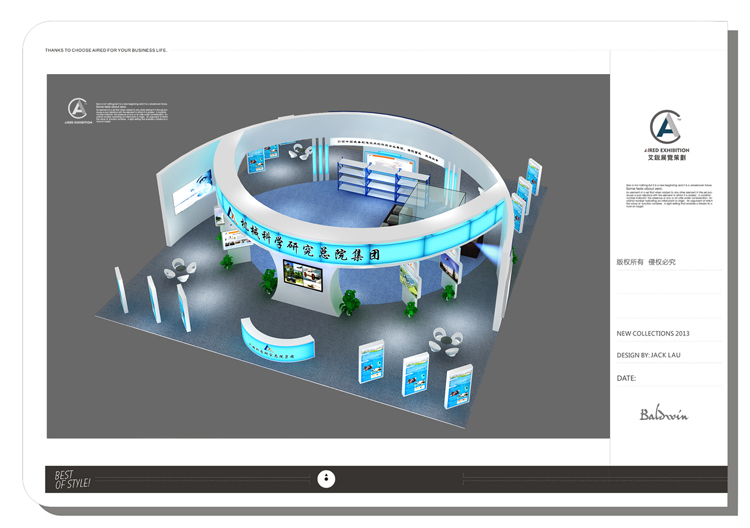
Task: Click the round table with chairs at front left
Action: tap(180, 269)
